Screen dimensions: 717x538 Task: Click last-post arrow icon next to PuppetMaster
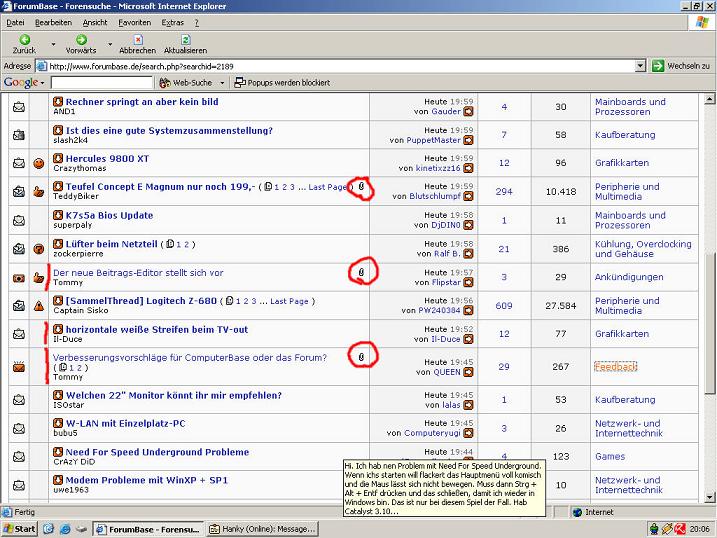(x=468, y=140)
